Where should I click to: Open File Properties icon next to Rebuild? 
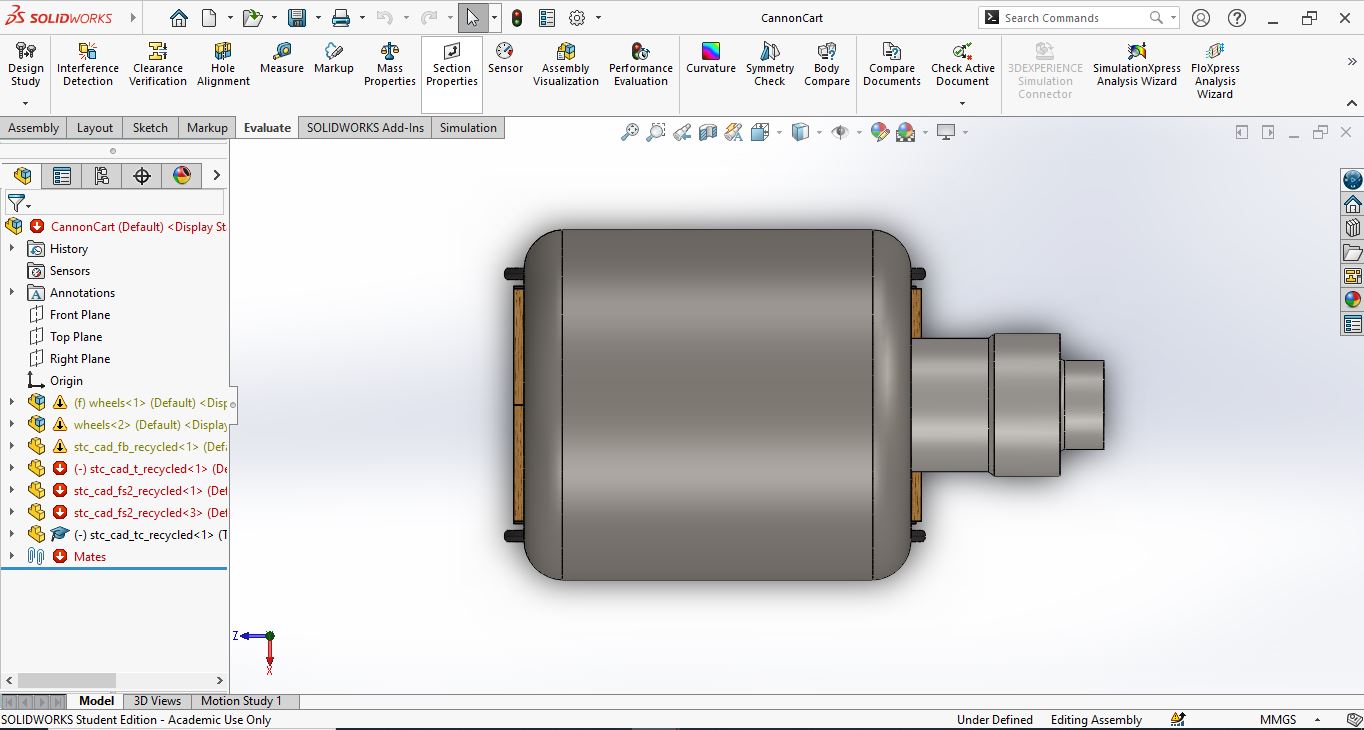547,18
